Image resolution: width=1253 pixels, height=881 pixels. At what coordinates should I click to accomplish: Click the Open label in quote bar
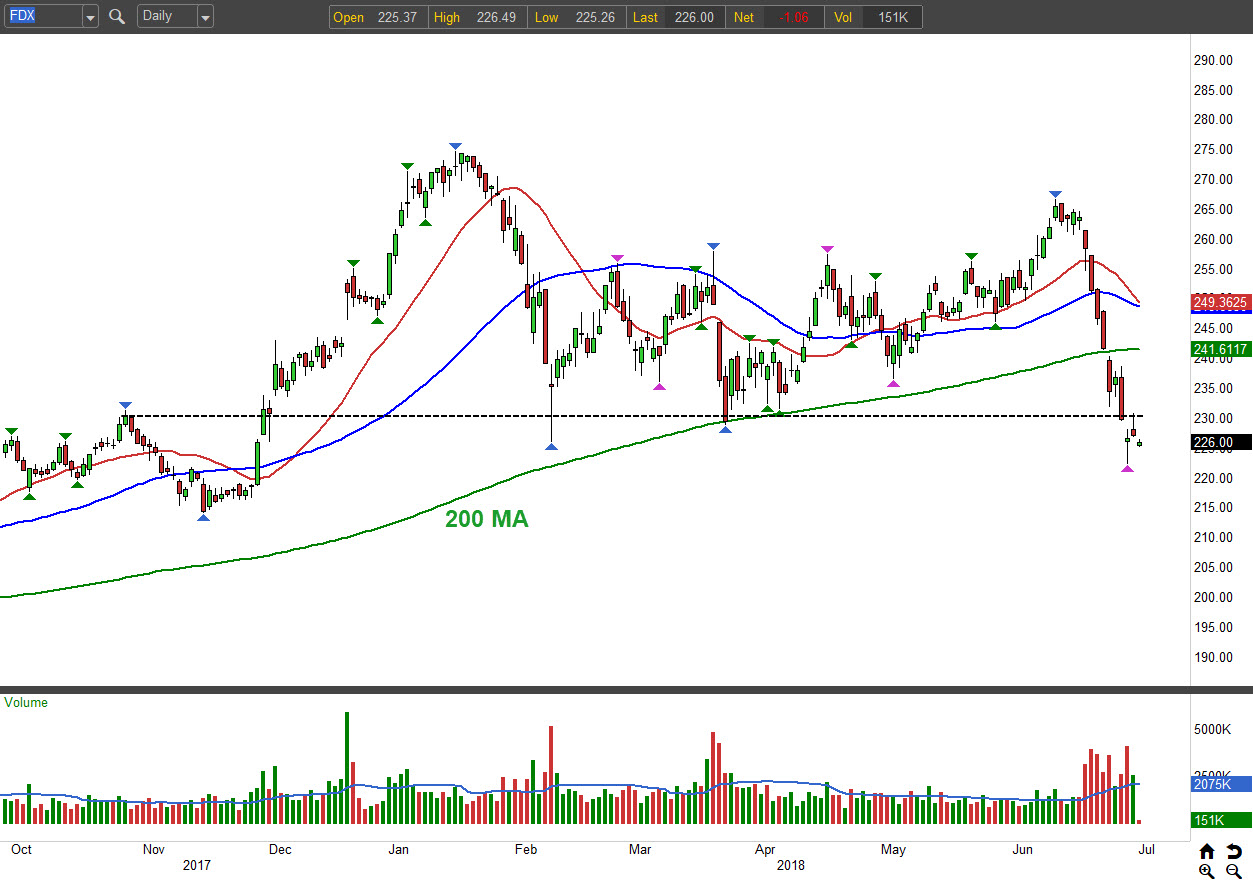point(349,17)
